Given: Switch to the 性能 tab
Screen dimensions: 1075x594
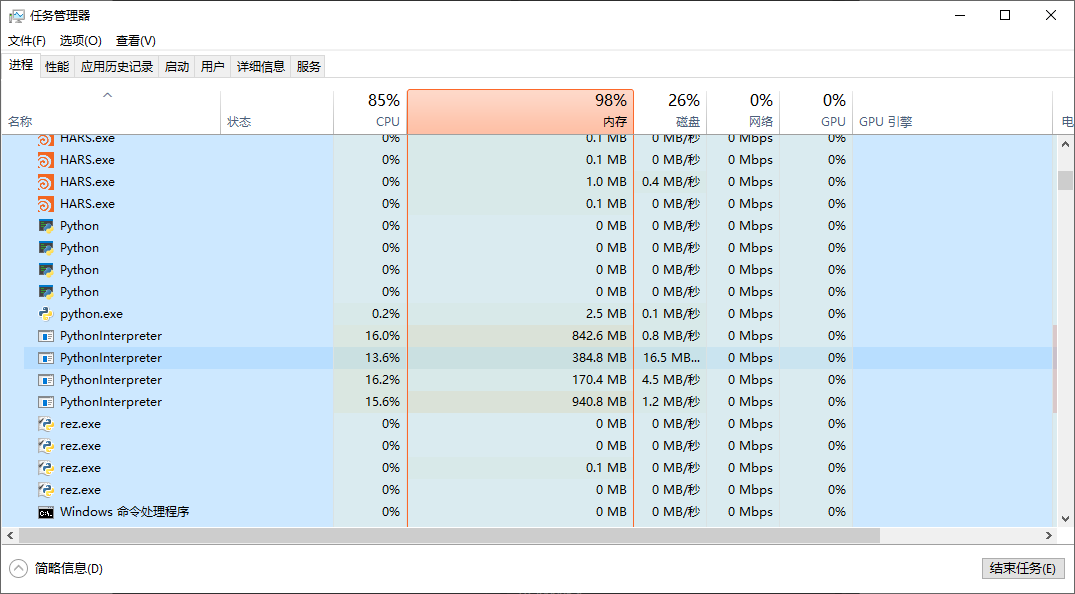Looking at the screenshot, I should coord(57,67).
